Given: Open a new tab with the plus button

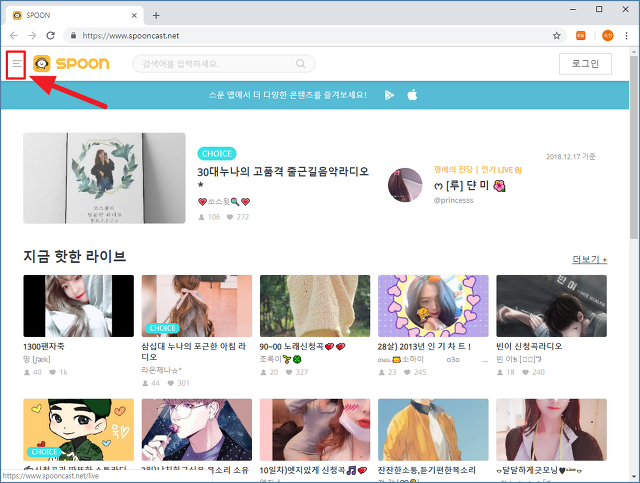Looking at the screenshot, I should click(x=156, y=16).
